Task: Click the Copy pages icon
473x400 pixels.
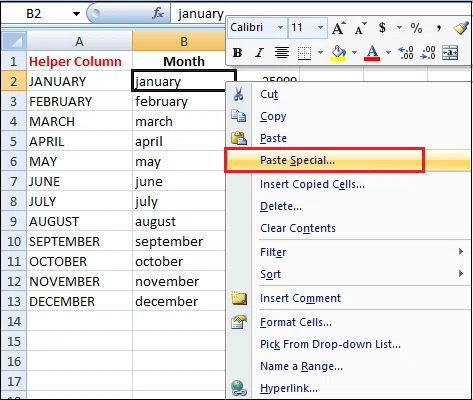Action: (239, 116)
